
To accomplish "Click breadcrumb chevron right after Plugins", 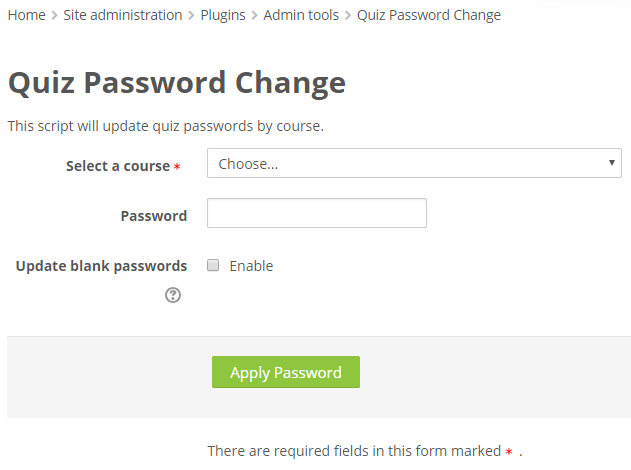I will (x=254, y=16).
